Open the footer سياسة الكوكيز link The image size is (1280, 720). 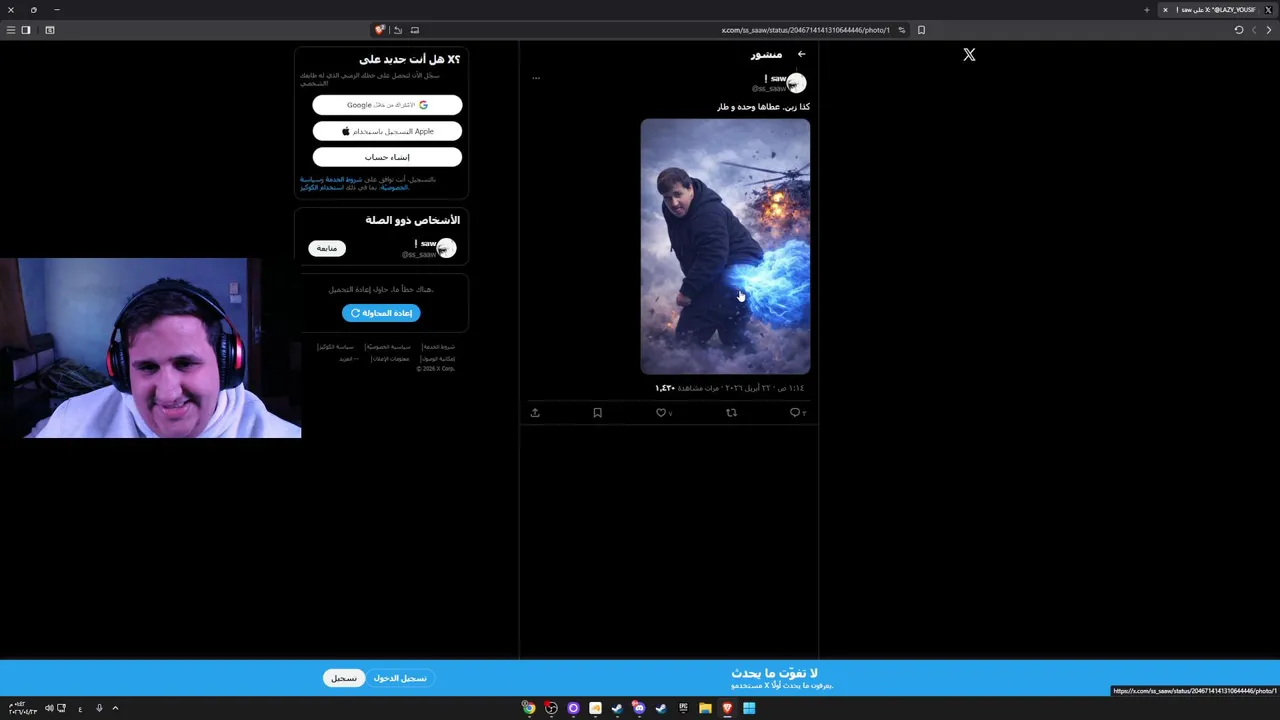[335, 347]
